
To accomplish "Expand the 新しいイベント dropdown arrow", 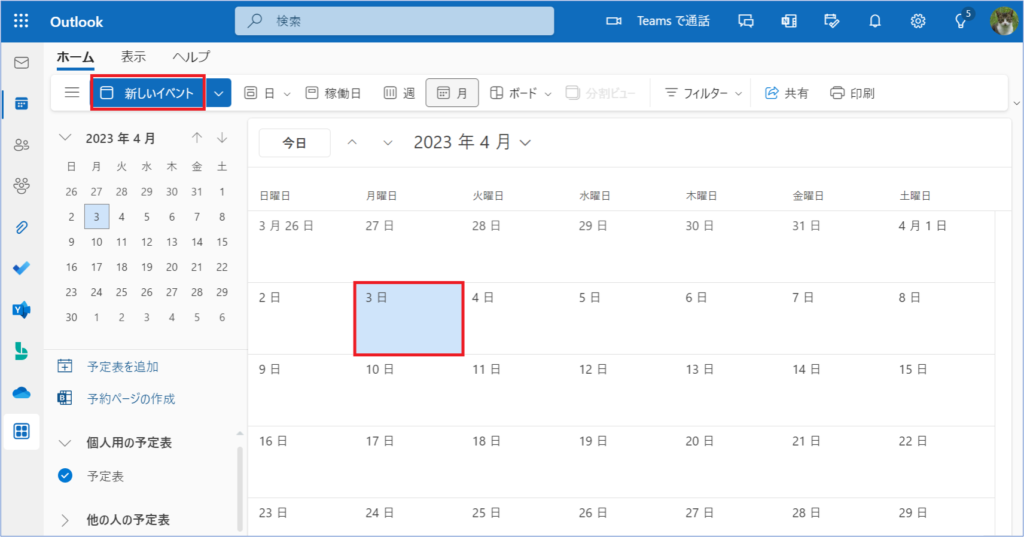I will (x=220, y=93).
